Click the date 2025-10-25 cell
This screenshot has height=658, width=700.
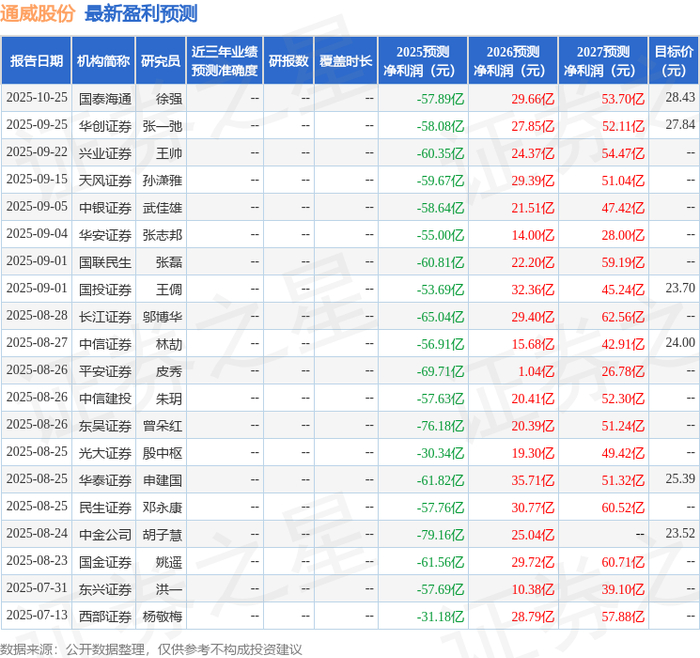coord(37,98)
